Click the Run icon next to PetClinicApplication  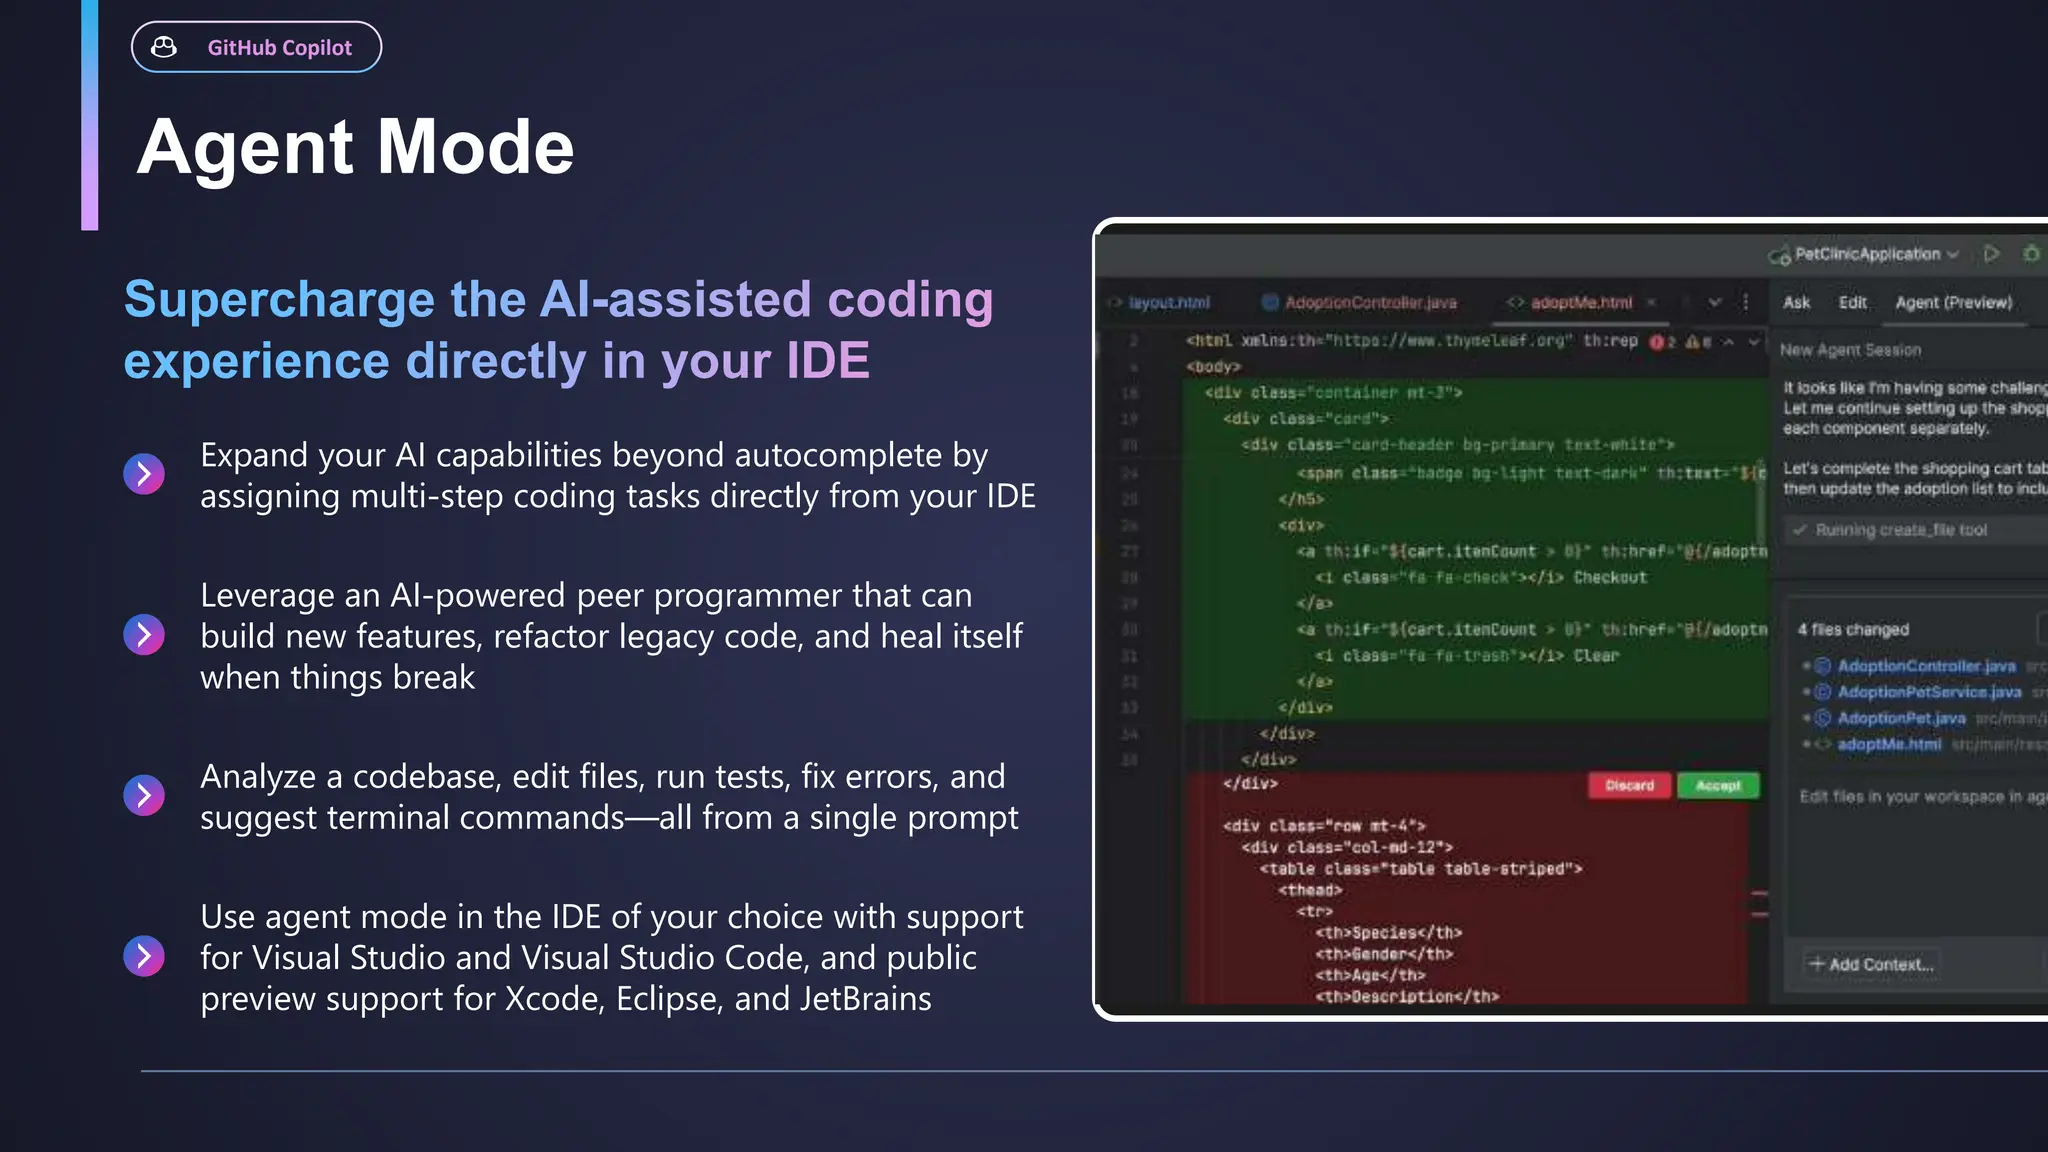pos(1991,253)
